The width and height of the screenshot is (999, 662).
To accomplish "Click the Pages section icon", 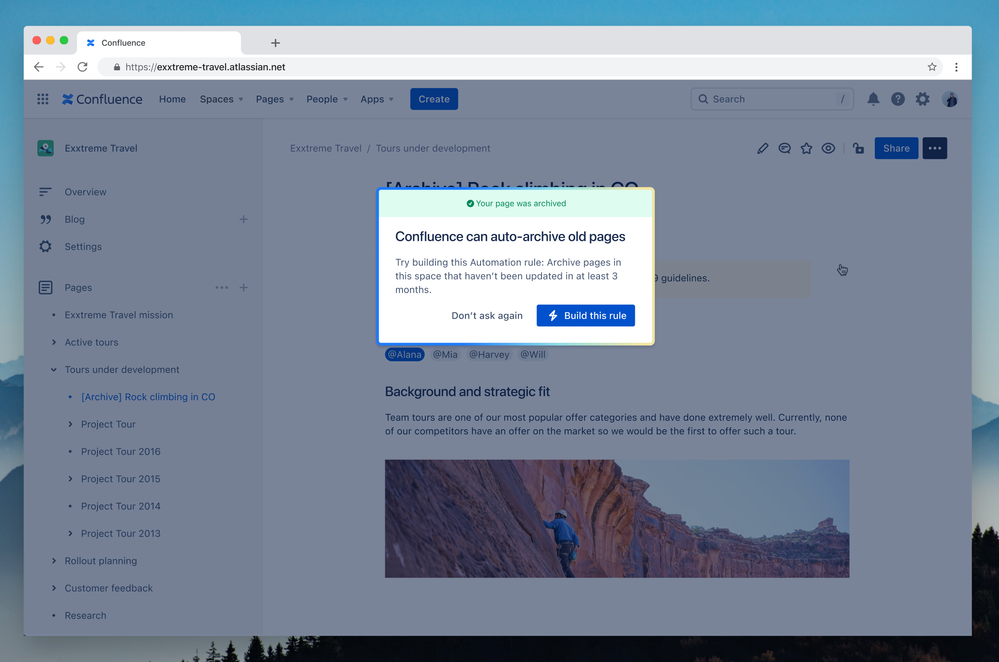I will tap(45, 287).
